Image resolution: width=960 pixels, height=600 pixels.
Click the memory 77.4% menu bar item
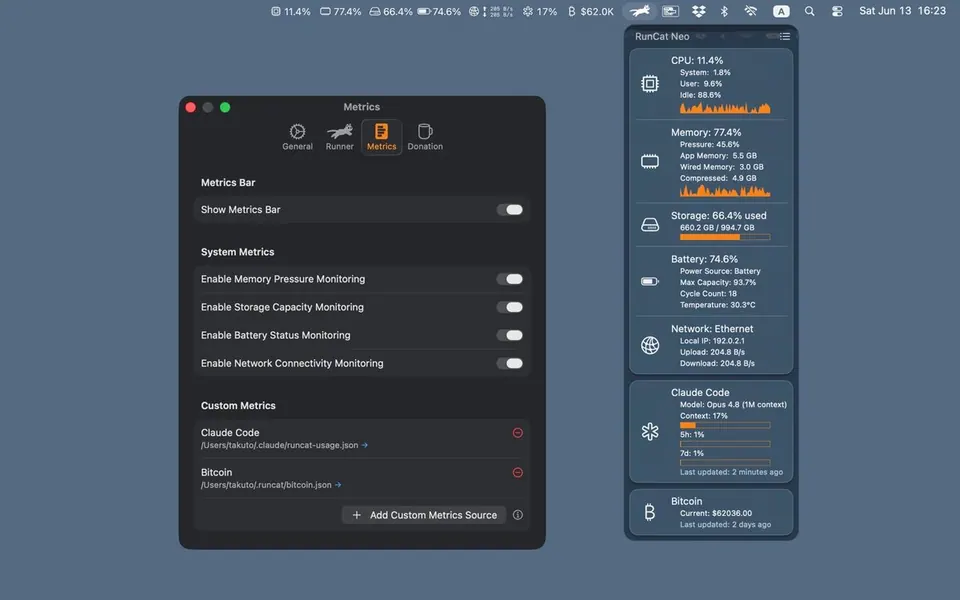tap(341, 11)
